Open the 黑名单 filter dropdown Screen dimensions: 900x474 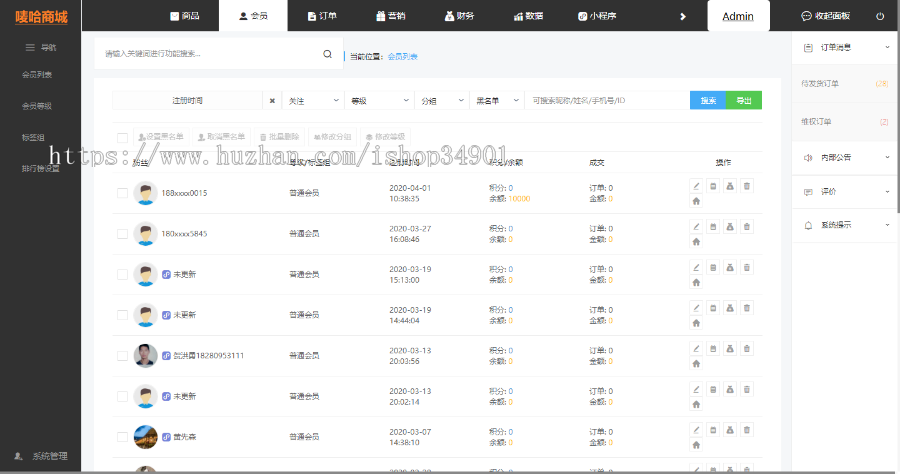497,101
